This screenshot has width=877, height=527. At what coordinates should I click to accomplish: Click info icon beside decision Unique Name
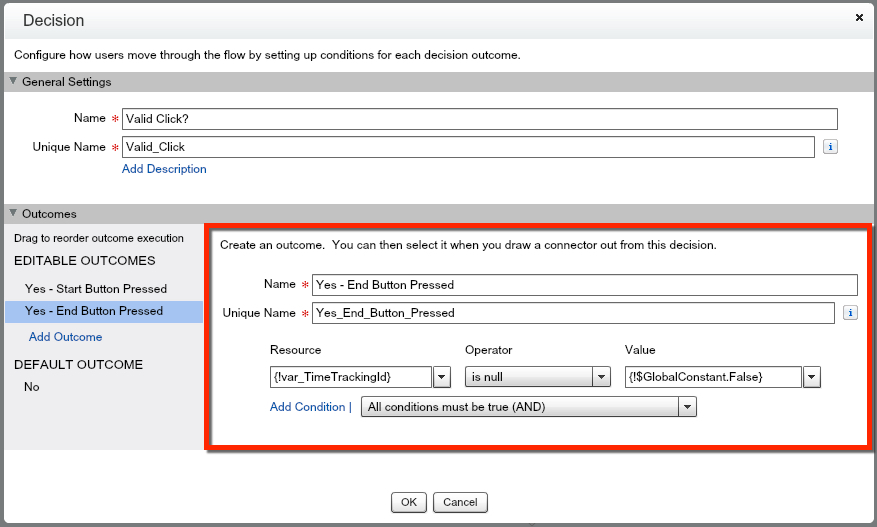pyautogui.click(x=830, y=147)
